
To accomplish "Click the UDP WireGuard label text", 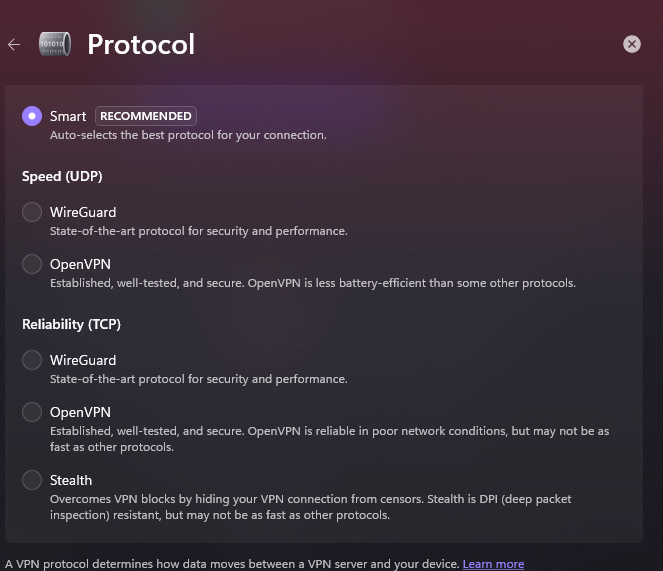I will [83, 212].
